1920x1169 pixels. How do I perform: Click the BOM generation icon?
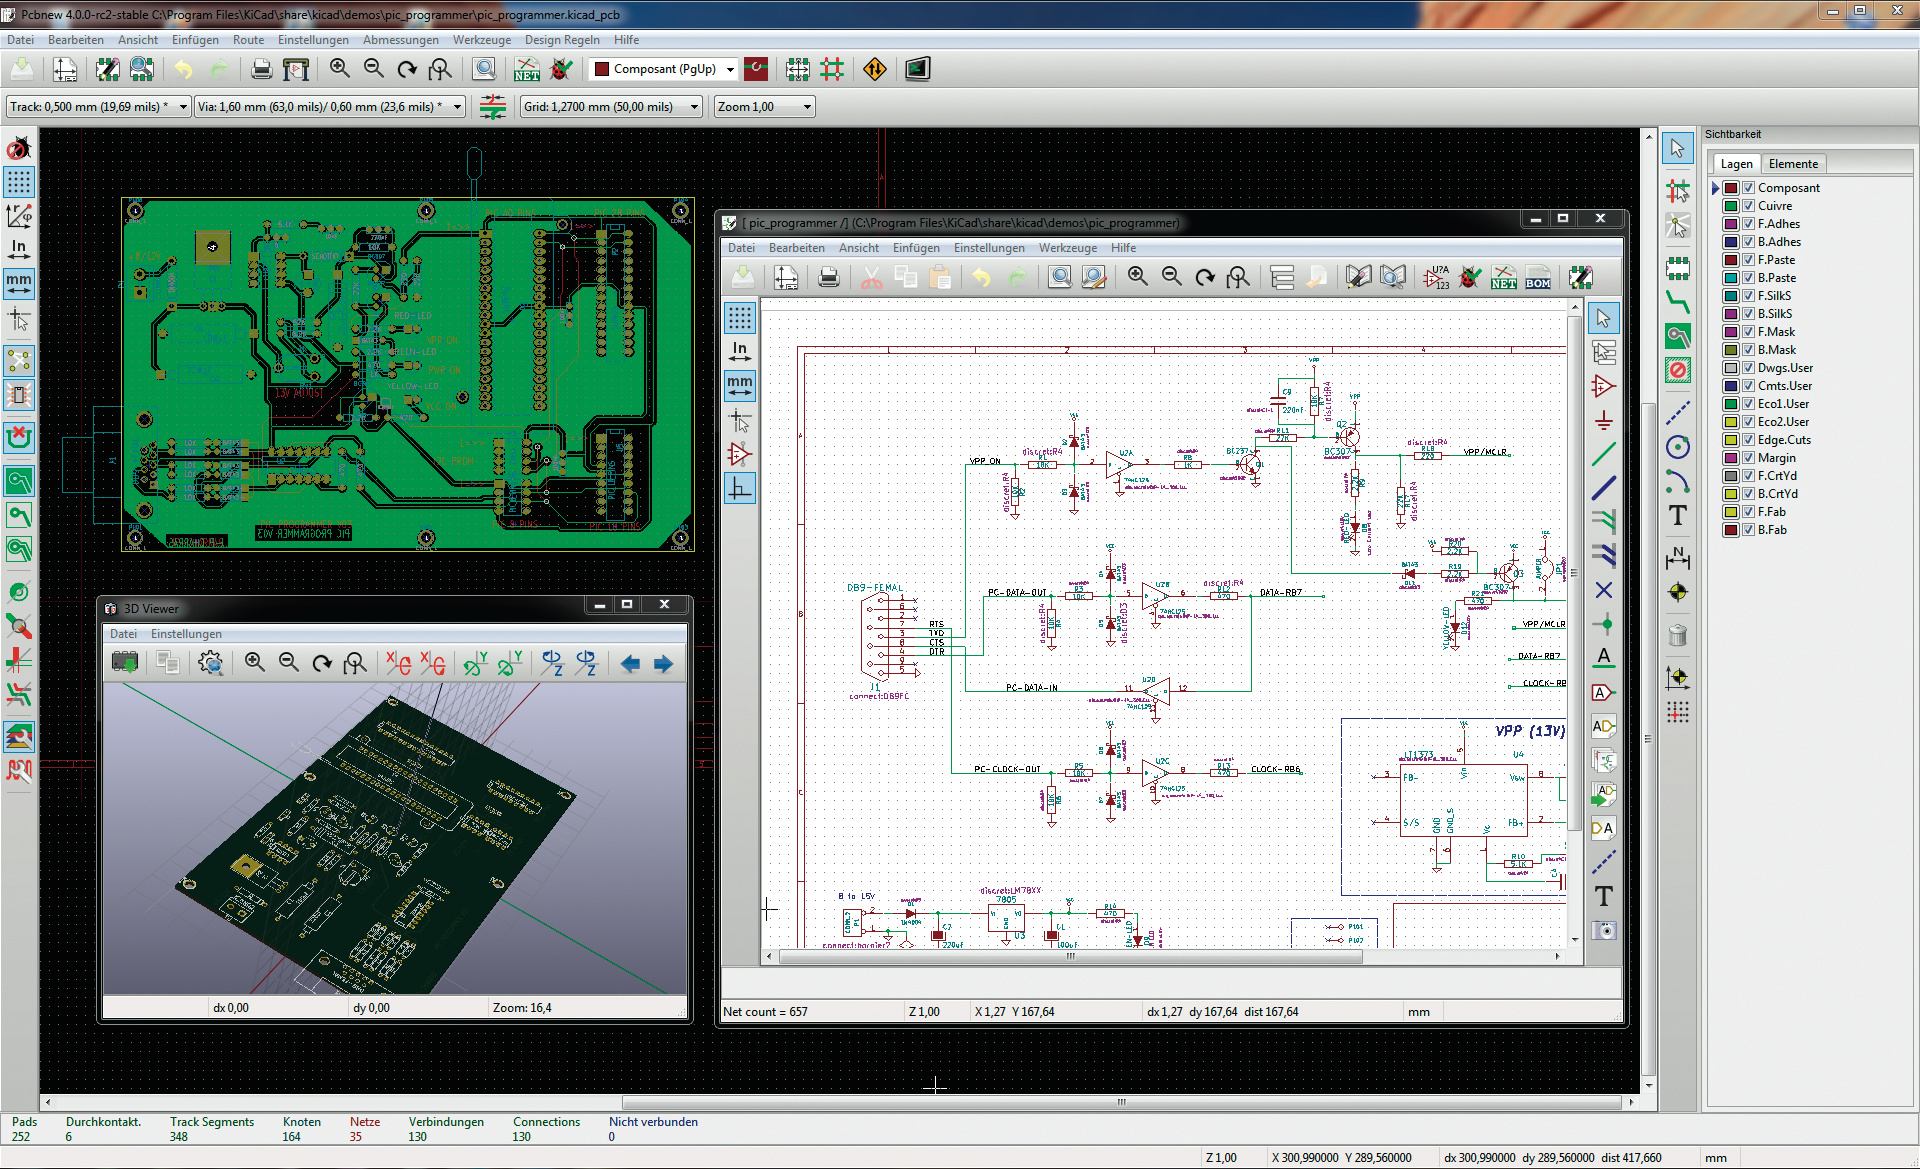(1538, 278)
